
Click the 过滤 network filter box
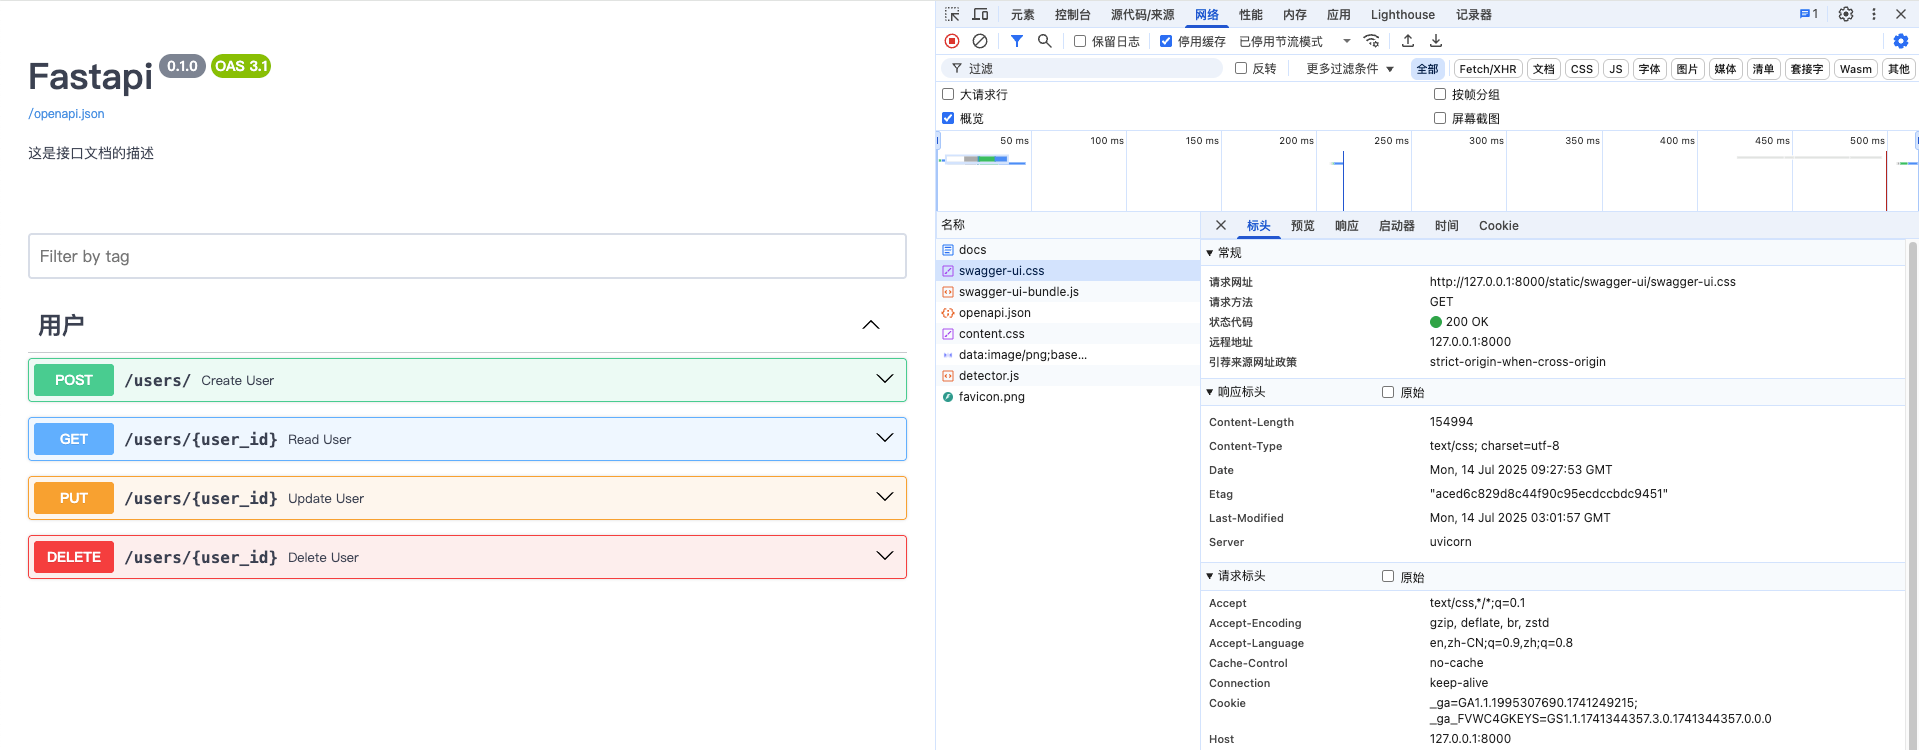pos(1082,68)
